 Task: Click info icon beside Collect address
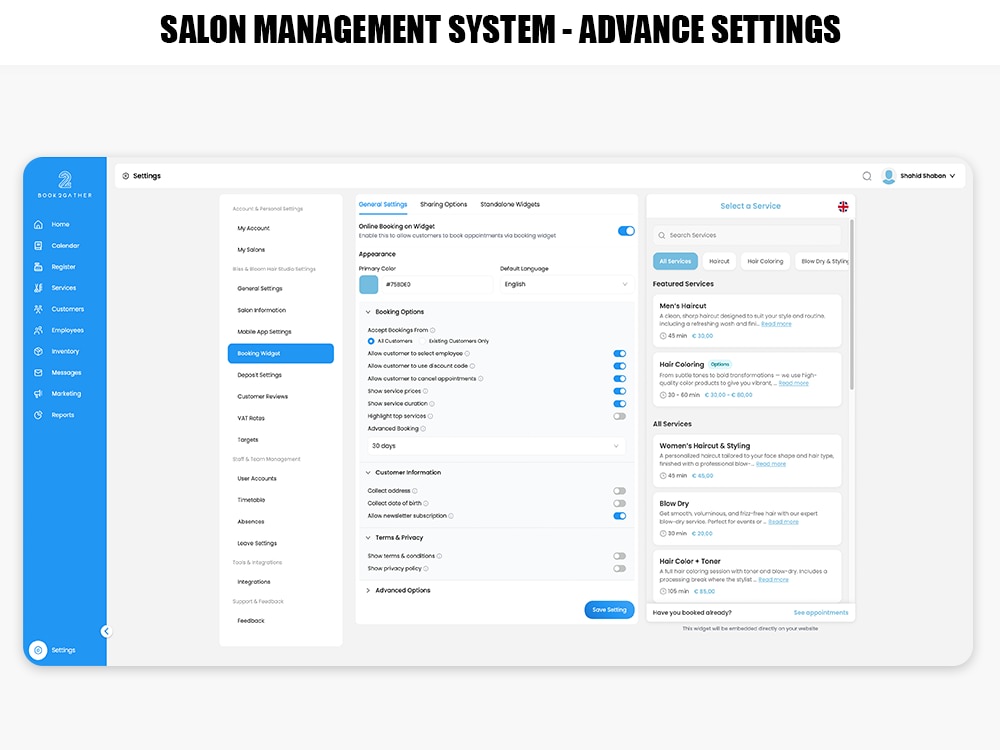415,491
